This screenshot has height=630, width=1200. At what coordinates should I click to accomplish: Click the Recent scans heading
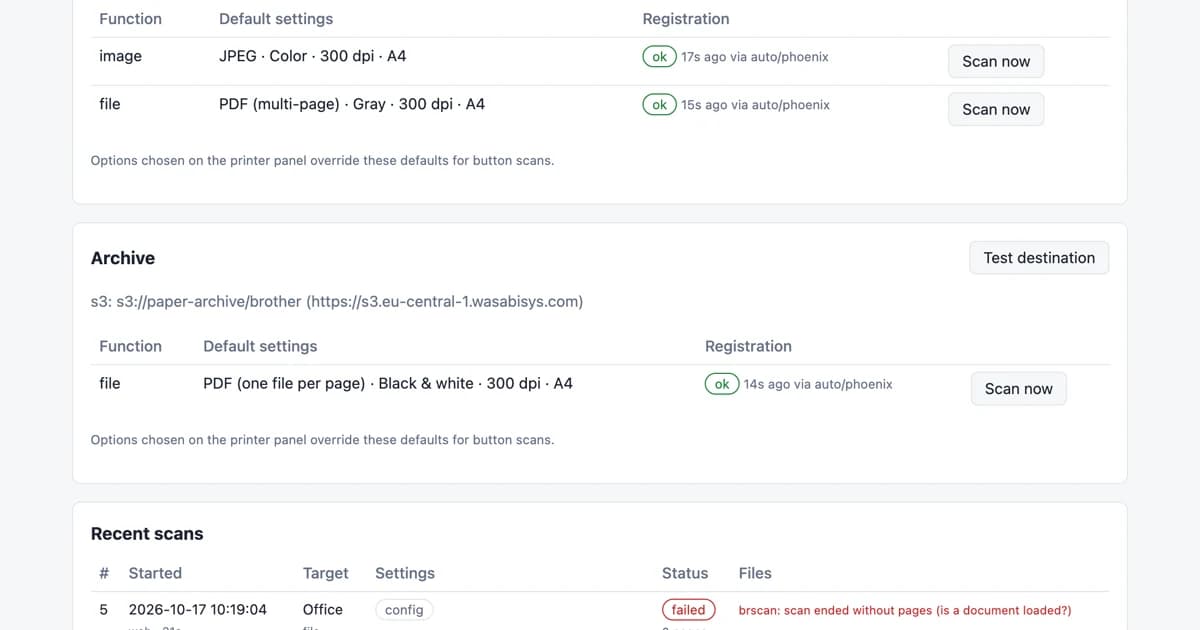coord(147,533)
